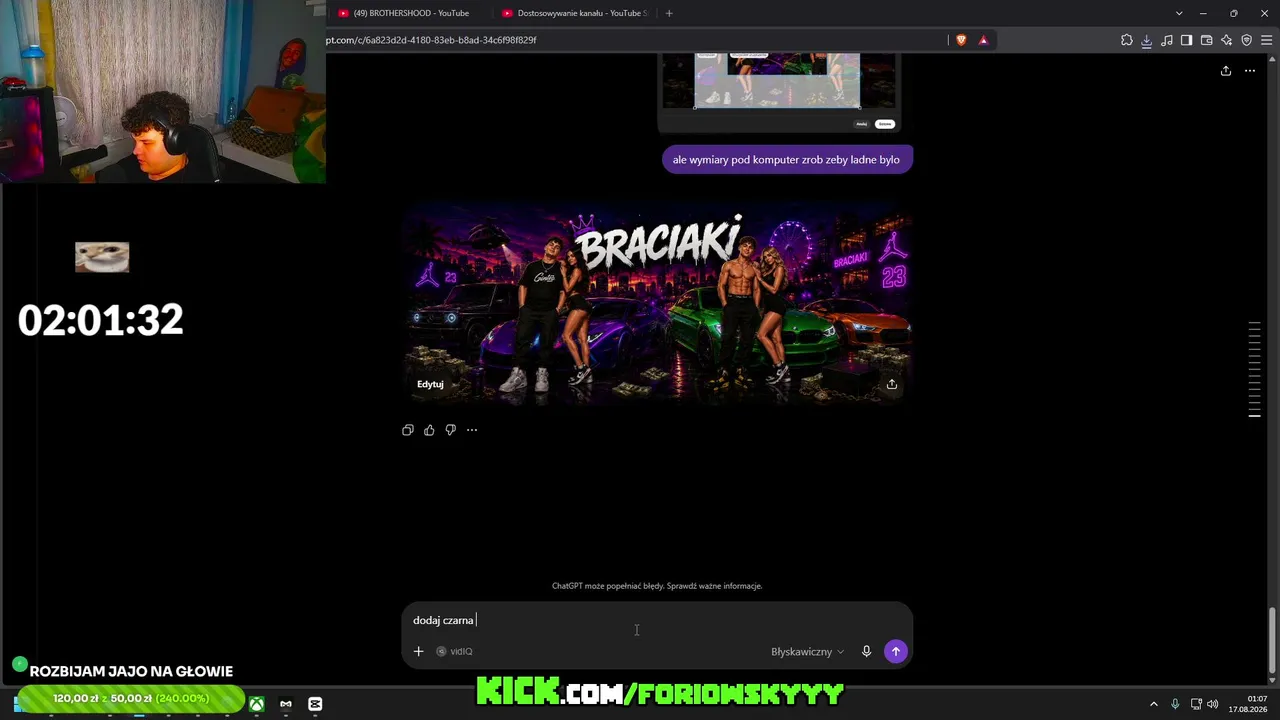Click the user message about wymiary pod komputer
The width and height of the screenshot is (1280, 720).
[x=787, y=159]
